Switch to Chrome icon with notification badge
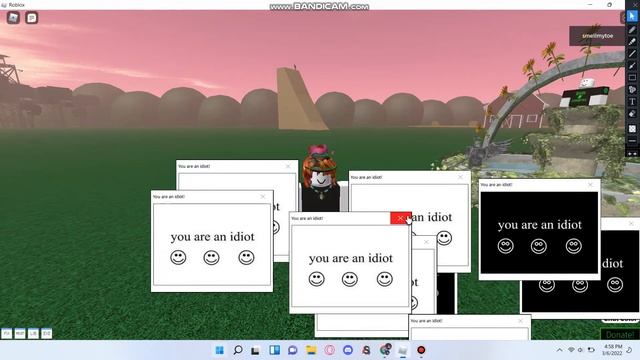Image resolution: width=640 pixels, height=360 pixels. click(385, 350)
